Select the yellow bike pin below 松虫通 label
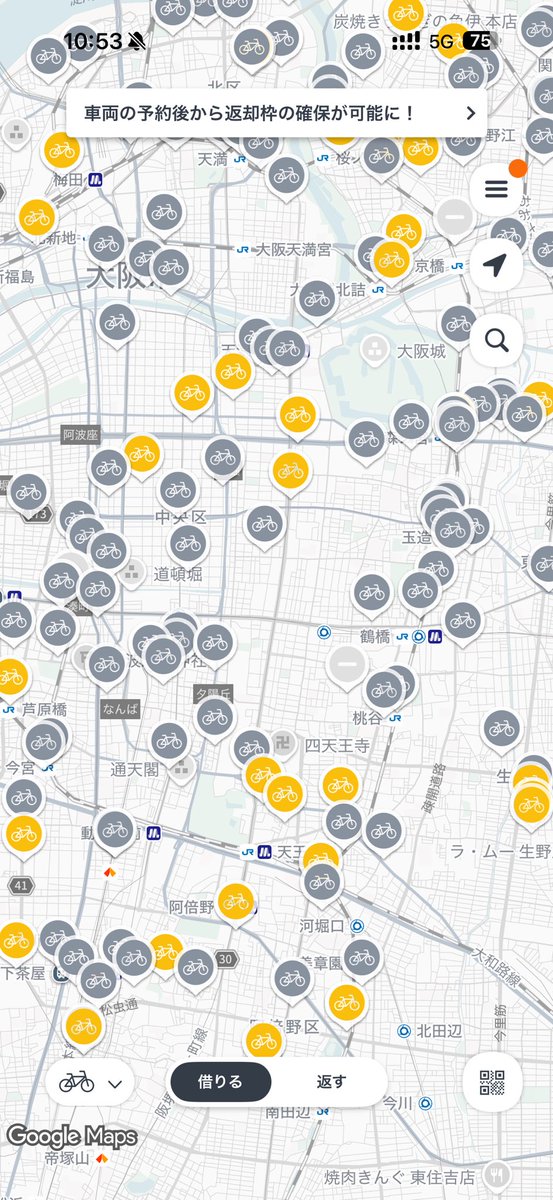Viewport: 553px width, 1200px height. (x=84, y=1027)
